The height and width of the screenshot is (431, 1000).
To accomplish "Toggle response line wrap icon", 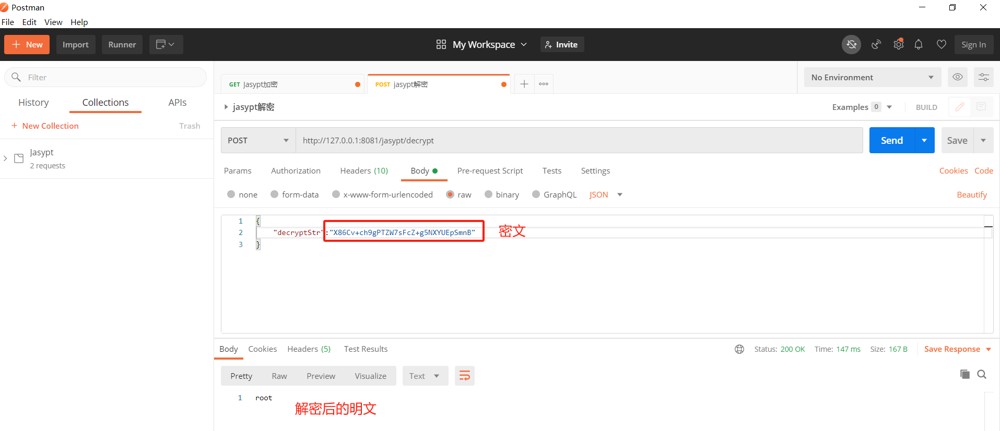I will (x=465, y=376).
